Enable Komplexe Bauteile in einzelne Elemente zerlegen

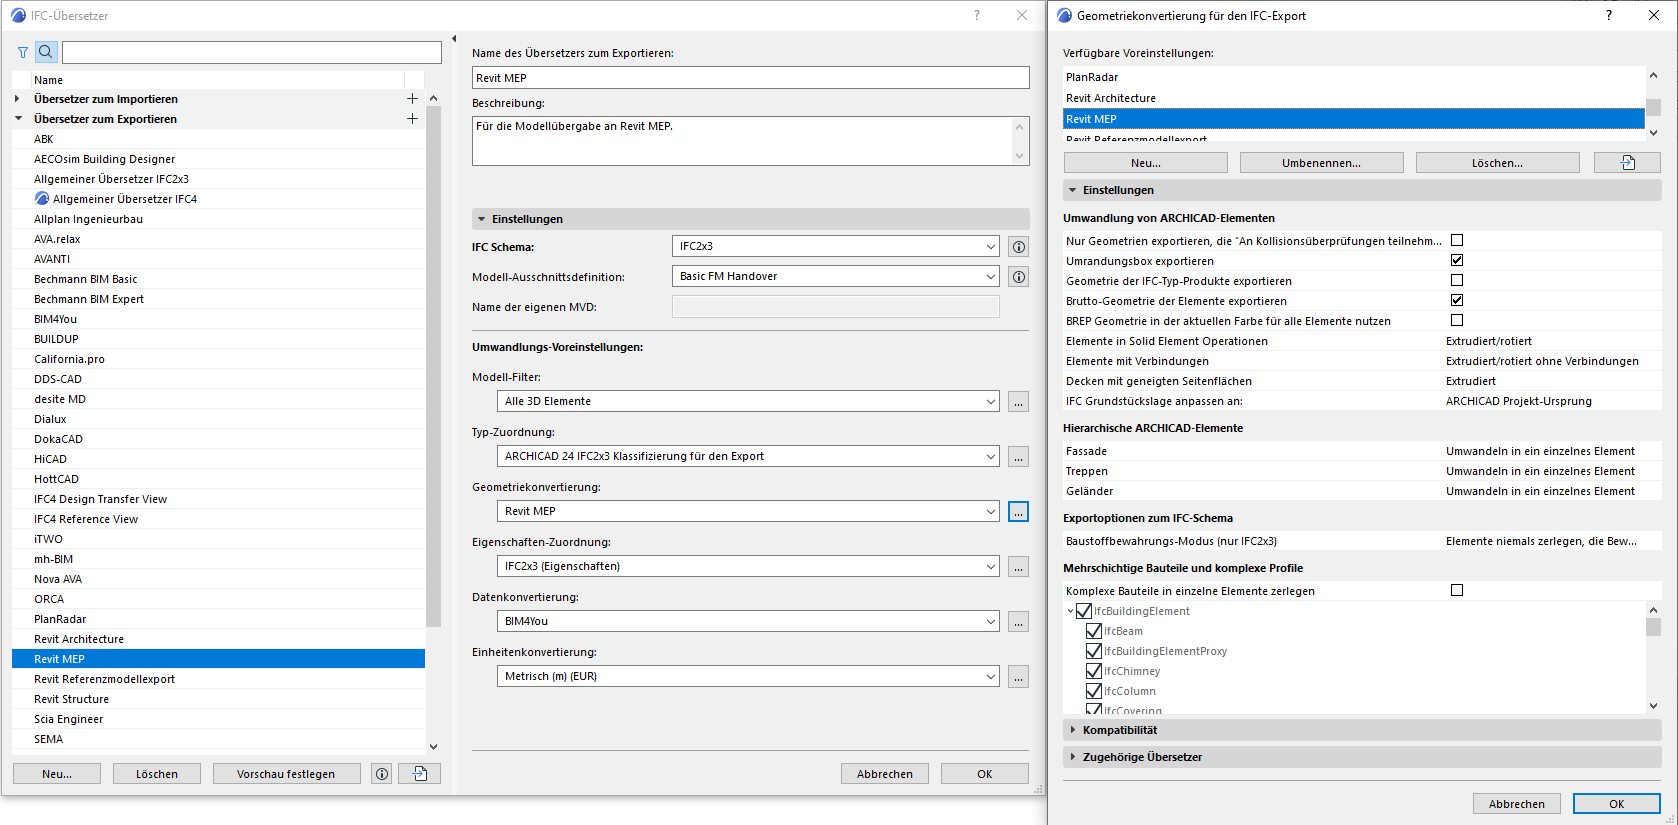point(1457,590)
